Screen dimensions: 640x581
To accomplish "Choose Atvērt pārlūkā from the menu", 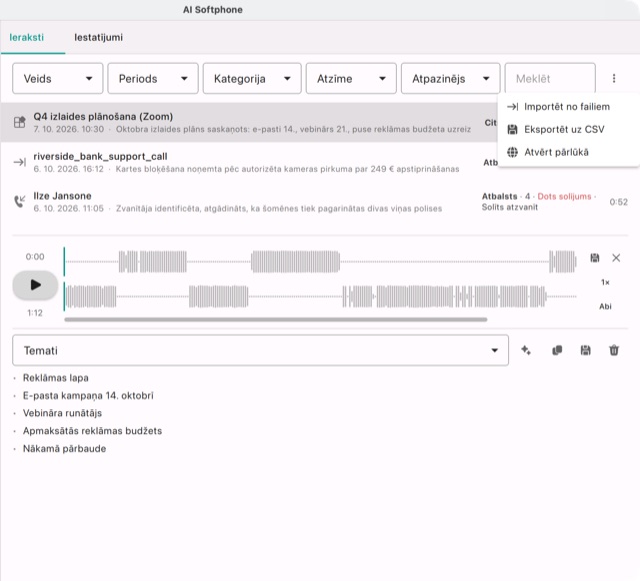I will (568, 152).
